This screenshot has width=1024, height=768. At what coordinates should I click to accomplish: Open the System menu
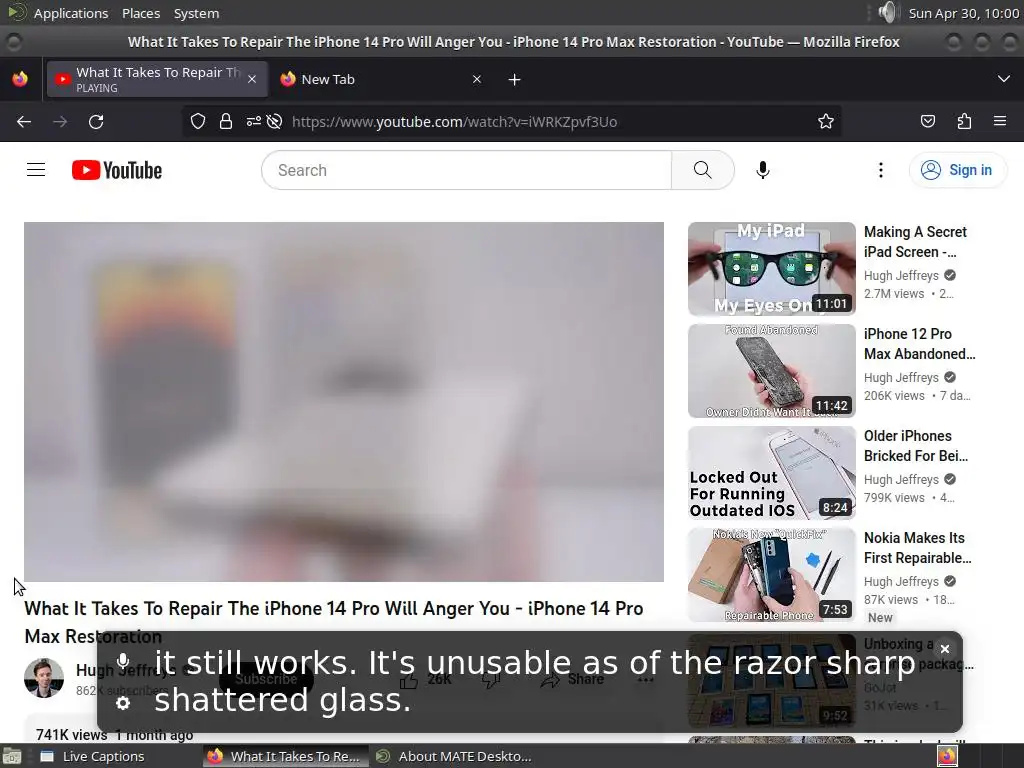click(196, 13)
